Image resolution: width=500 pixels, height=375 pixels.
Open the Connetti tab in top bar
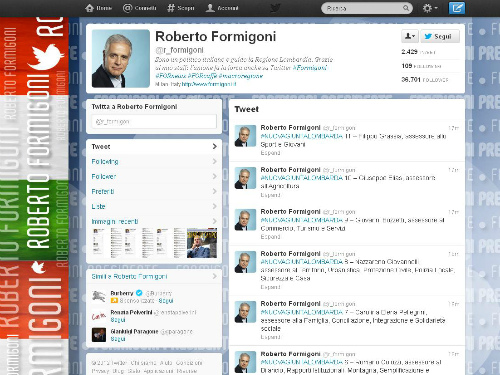click(x=139, y=8)
